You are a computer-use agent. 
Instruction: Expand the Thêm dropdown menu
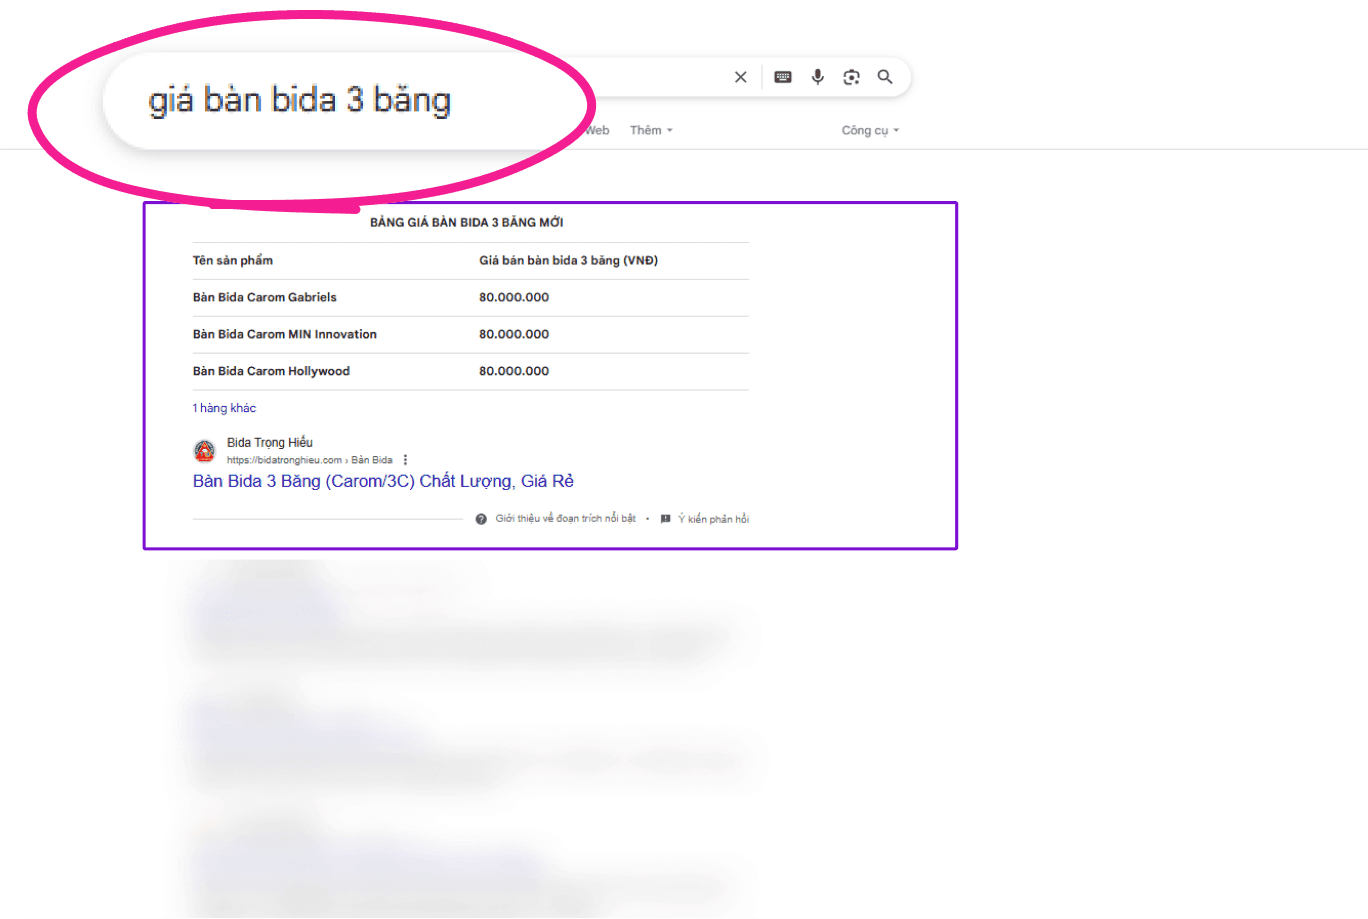(651, 130)
